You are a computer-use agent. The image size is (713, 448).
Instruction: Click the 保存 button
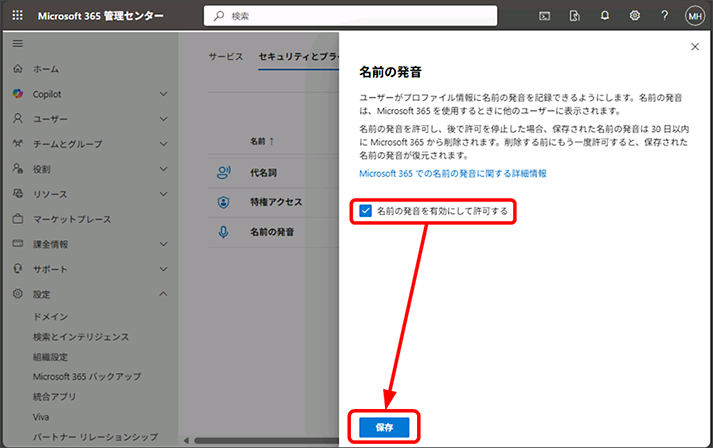click(384, 428)
